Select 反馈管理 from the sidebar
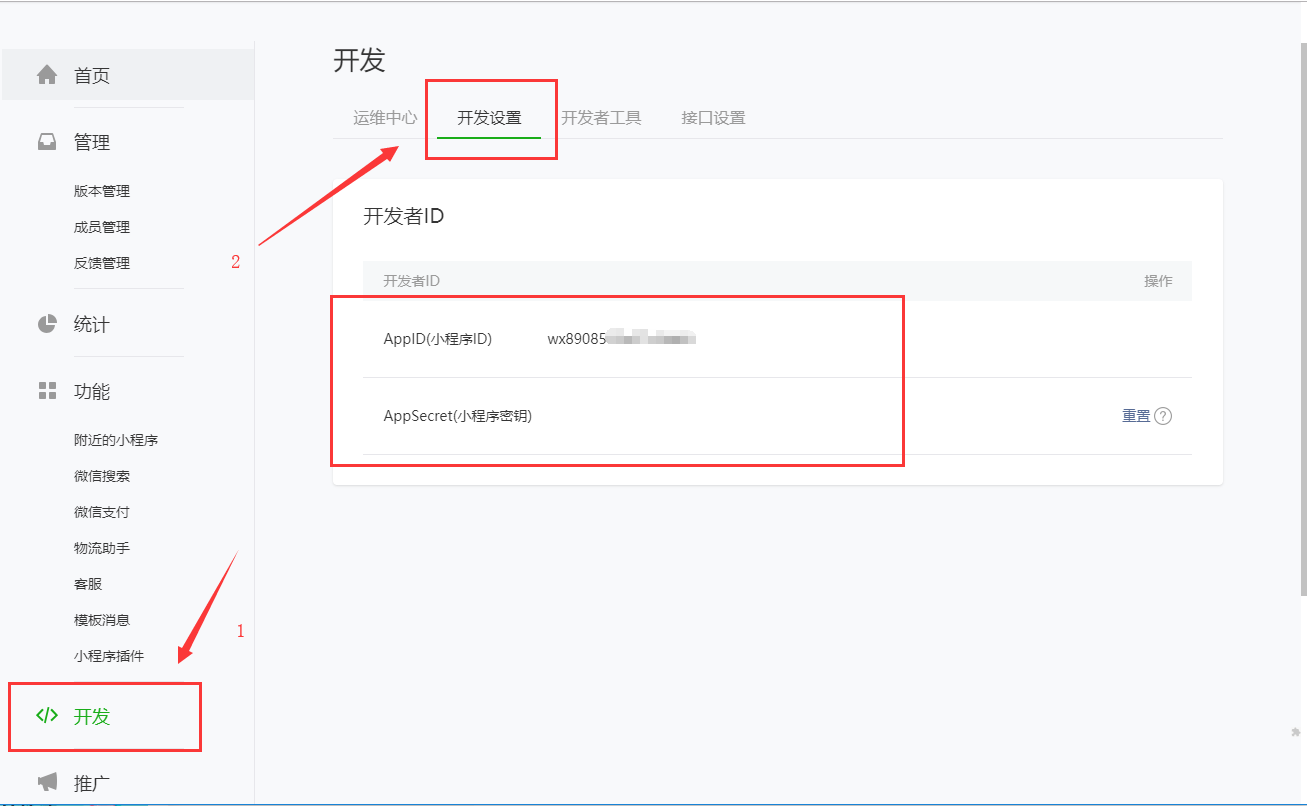Screen dimensions: 1307x806 click(x=102, y=263)
